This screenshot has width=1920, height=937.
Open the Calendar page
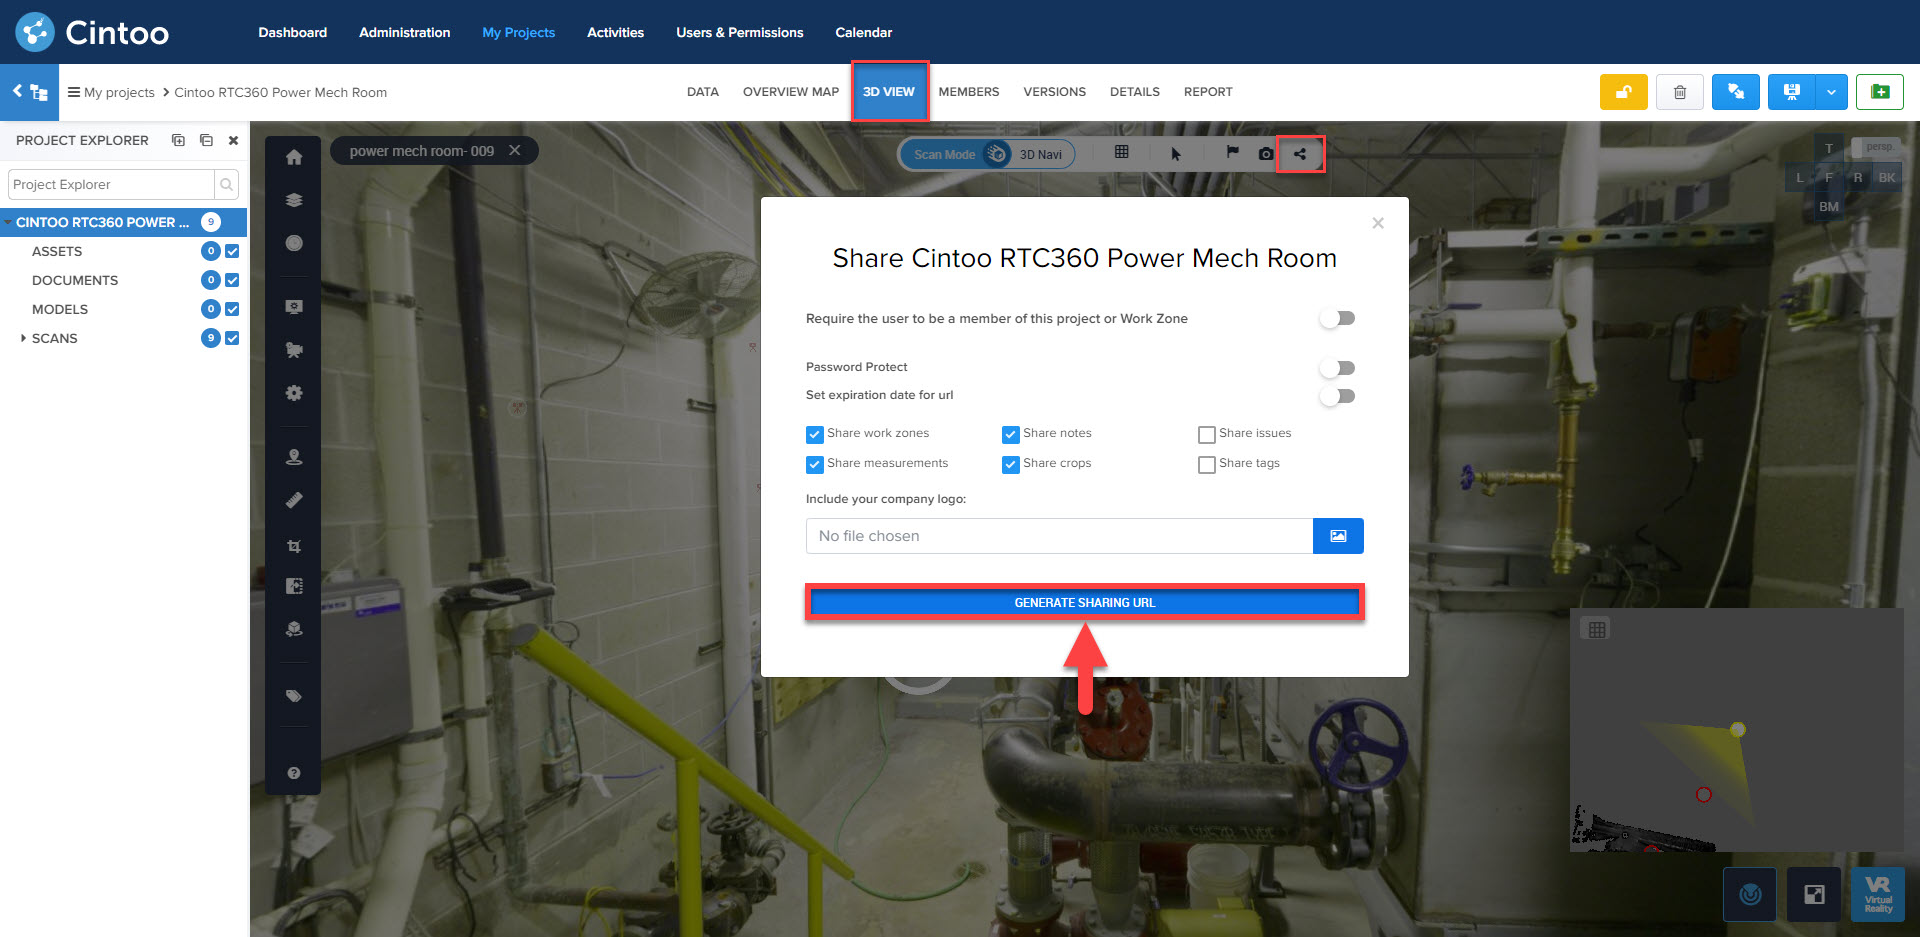[x=864, y=32]
